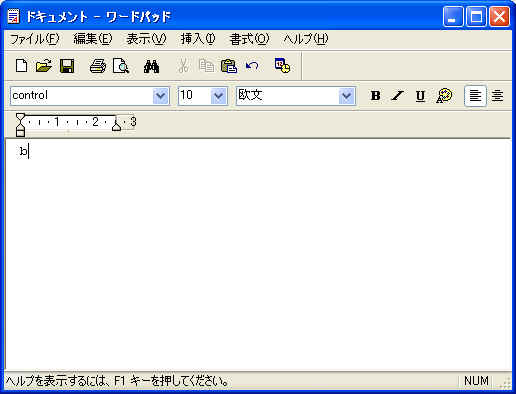Open the font color palette button
Image resolution: width=516 pixels, height=394 pixels.
point(444,96)
